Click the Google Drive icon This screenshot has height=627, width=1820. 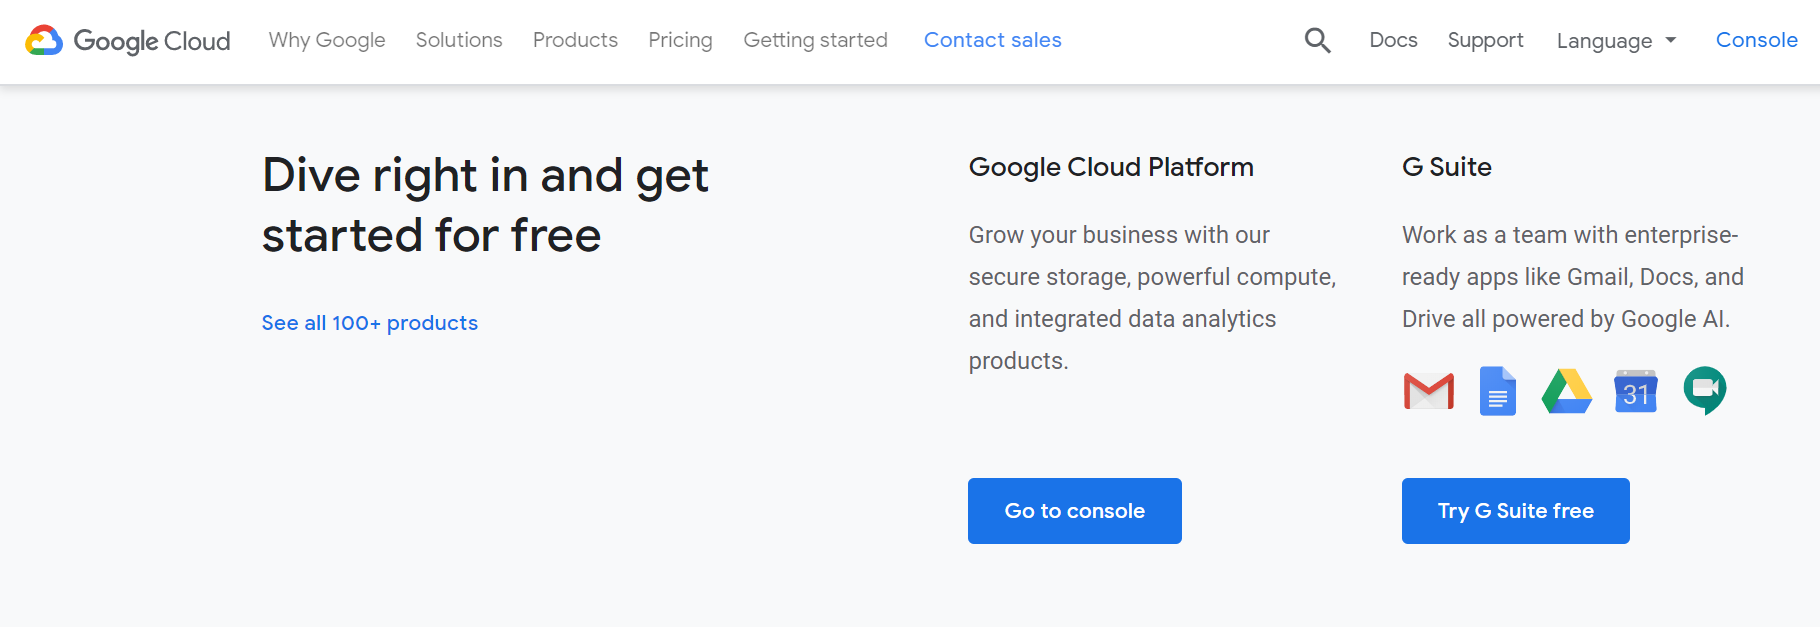1566,391
